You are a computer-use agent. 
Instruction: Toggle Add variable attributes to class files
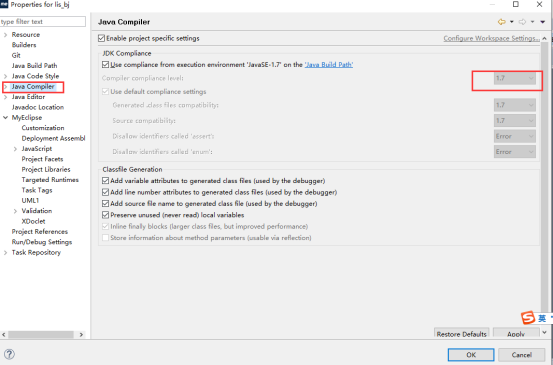(x=105, y=181)
